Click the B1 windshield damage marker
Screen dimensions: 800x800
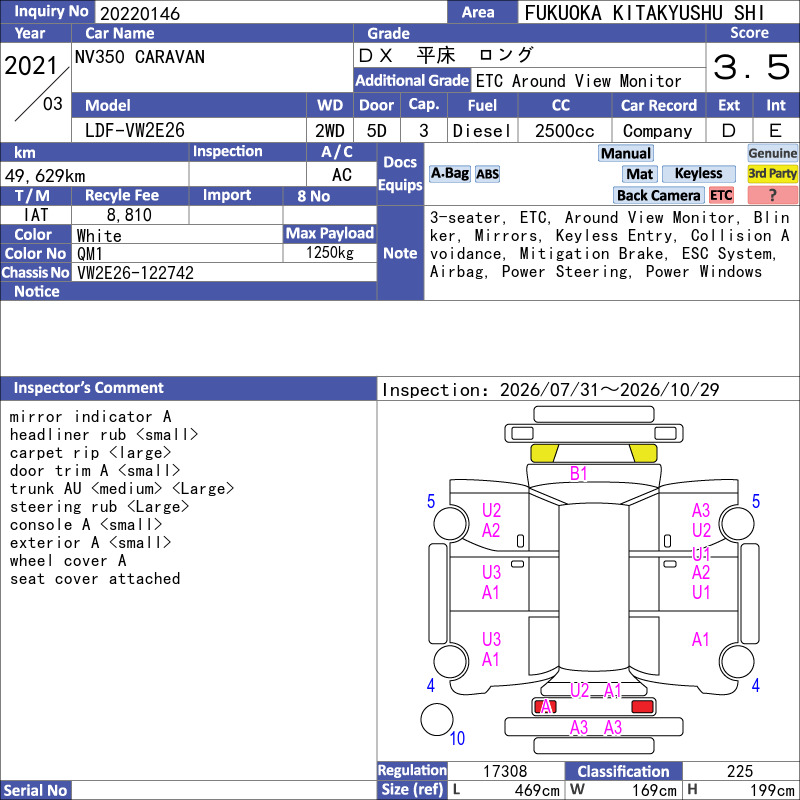point(579,474)
